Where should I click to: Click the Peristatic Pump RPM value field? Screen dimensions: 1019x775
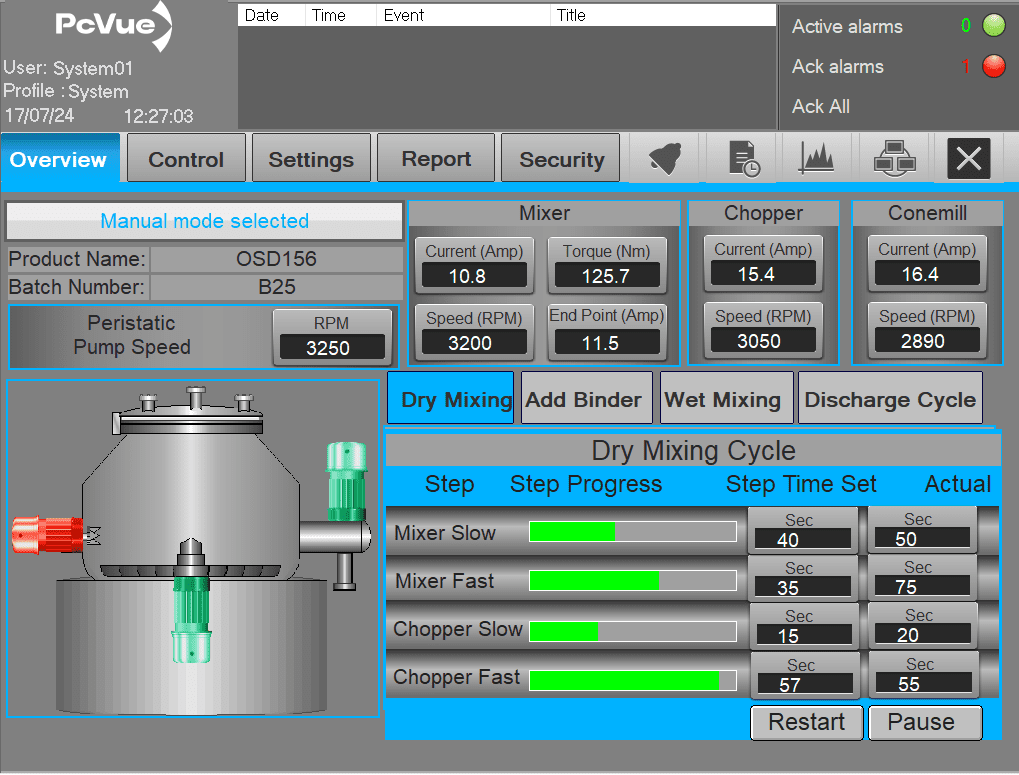[x=332, y=347]
